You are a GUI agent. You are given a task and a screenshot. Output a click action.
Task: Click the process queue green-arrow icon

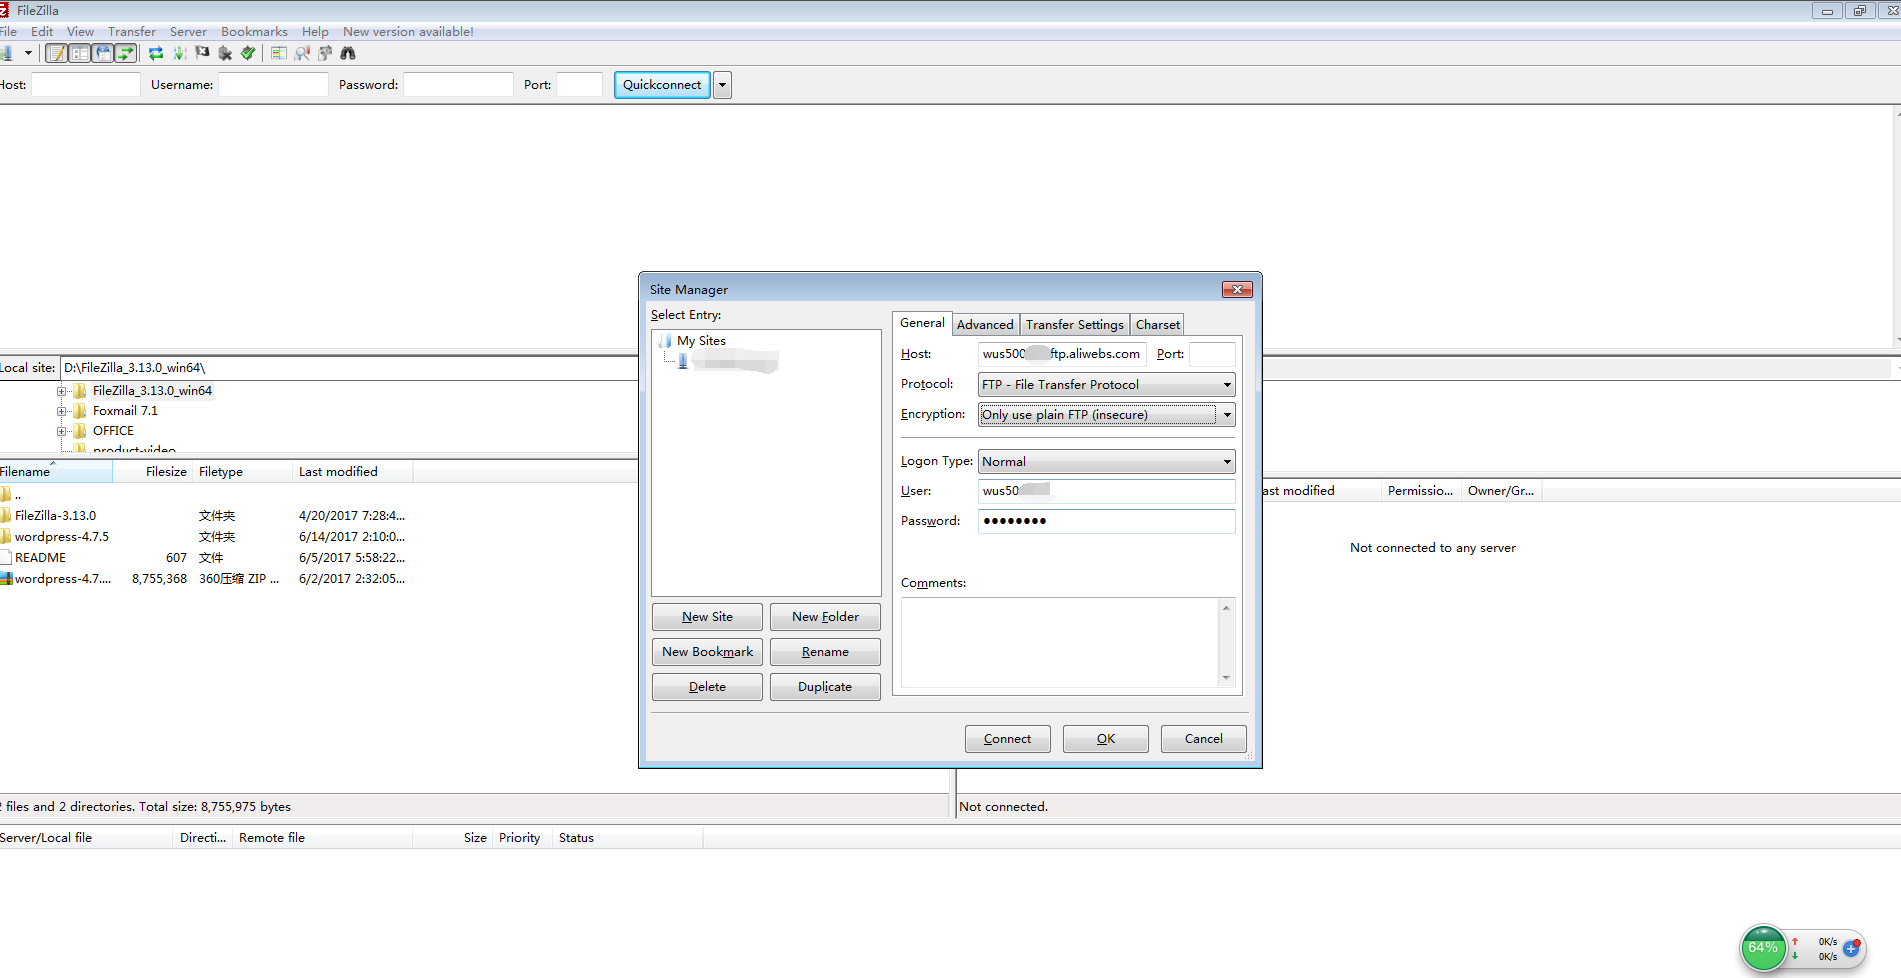(x=180, y=53)
